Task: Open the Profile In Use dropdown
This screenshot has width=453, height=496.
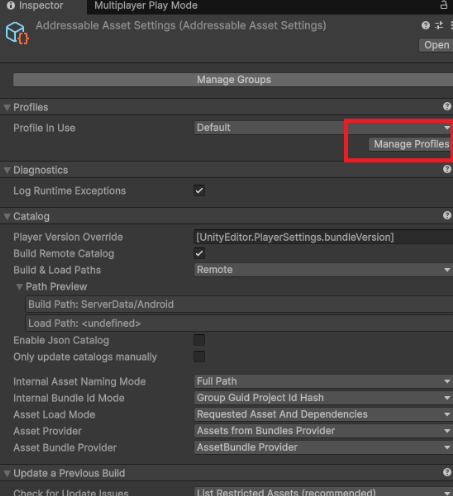Action: coord(323,128)
